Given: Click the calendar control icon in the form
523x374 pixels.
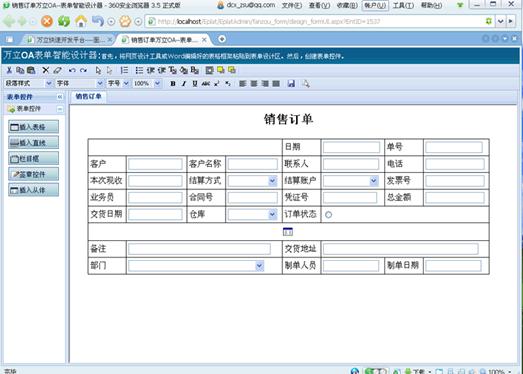Looking at the screenshot, I should coord(288,231).
